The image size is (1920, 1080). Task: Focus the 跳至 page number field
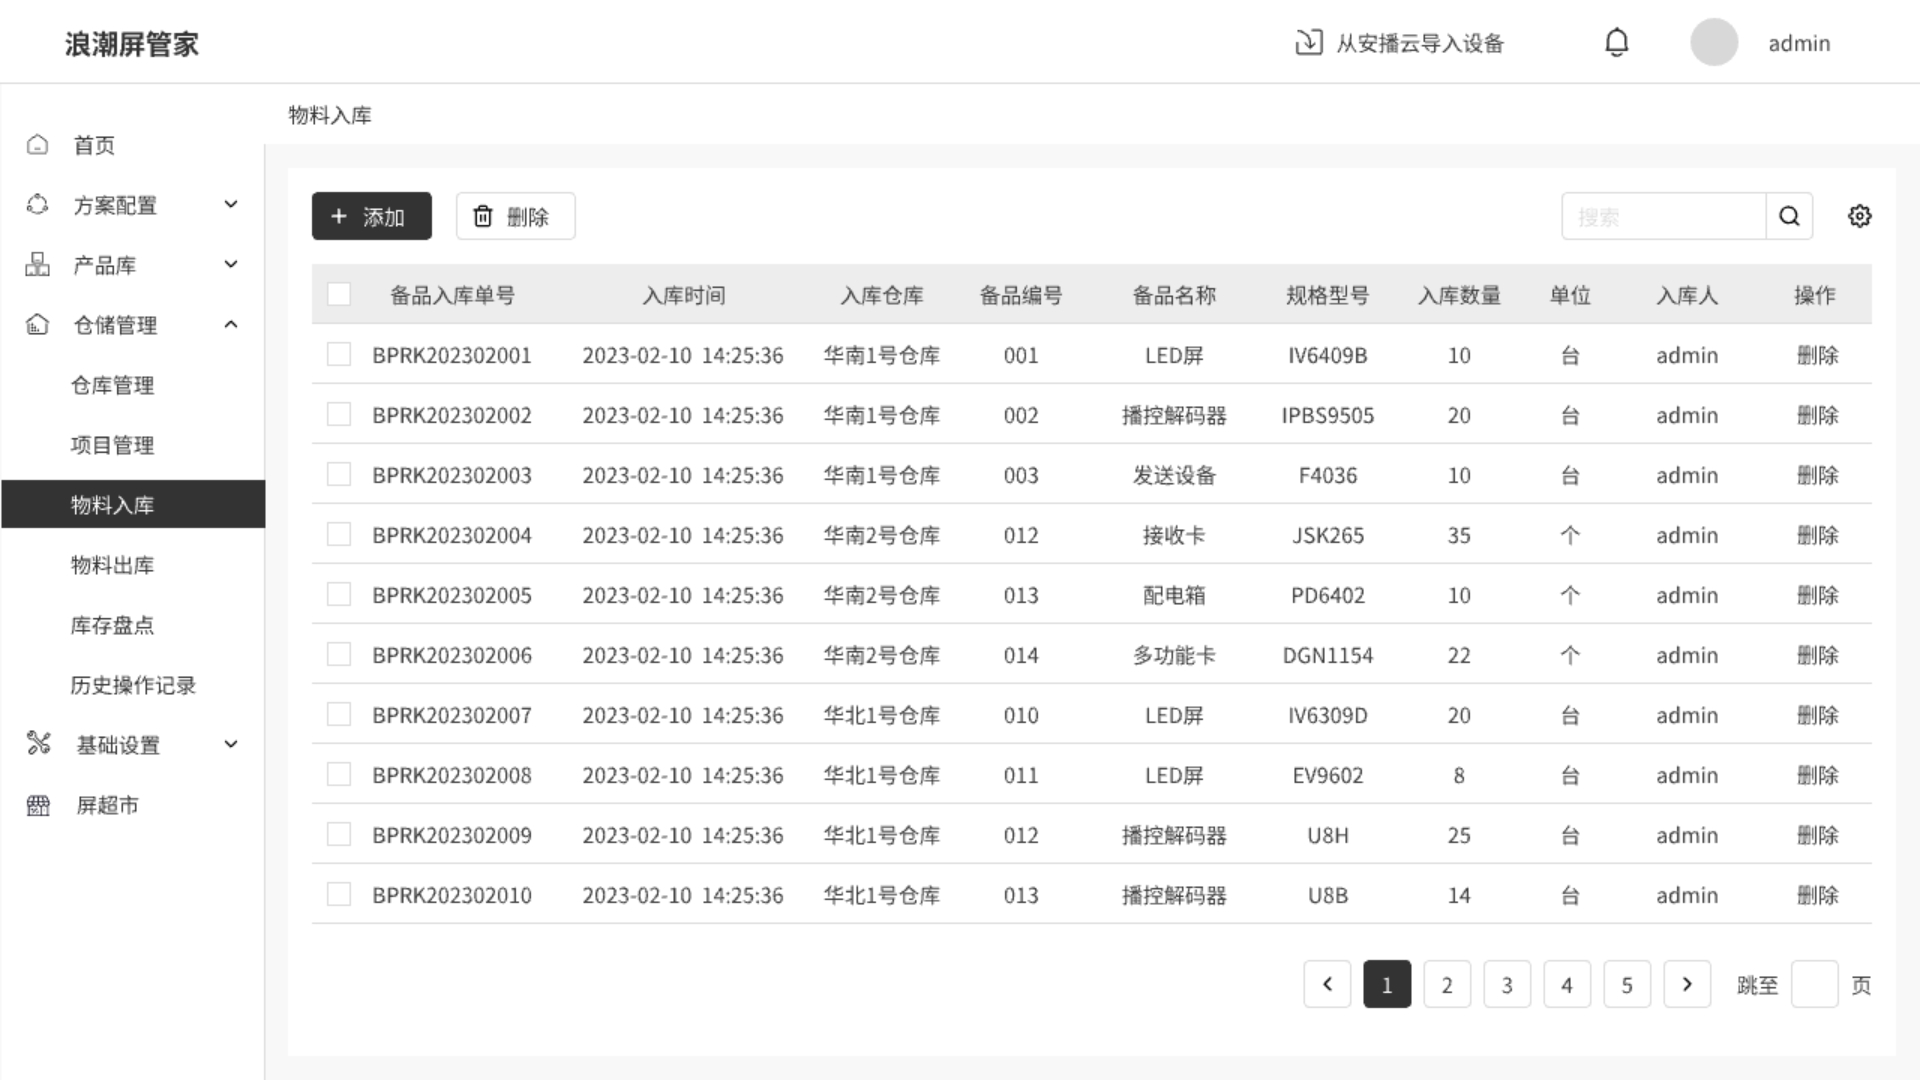coord(1814,984)
